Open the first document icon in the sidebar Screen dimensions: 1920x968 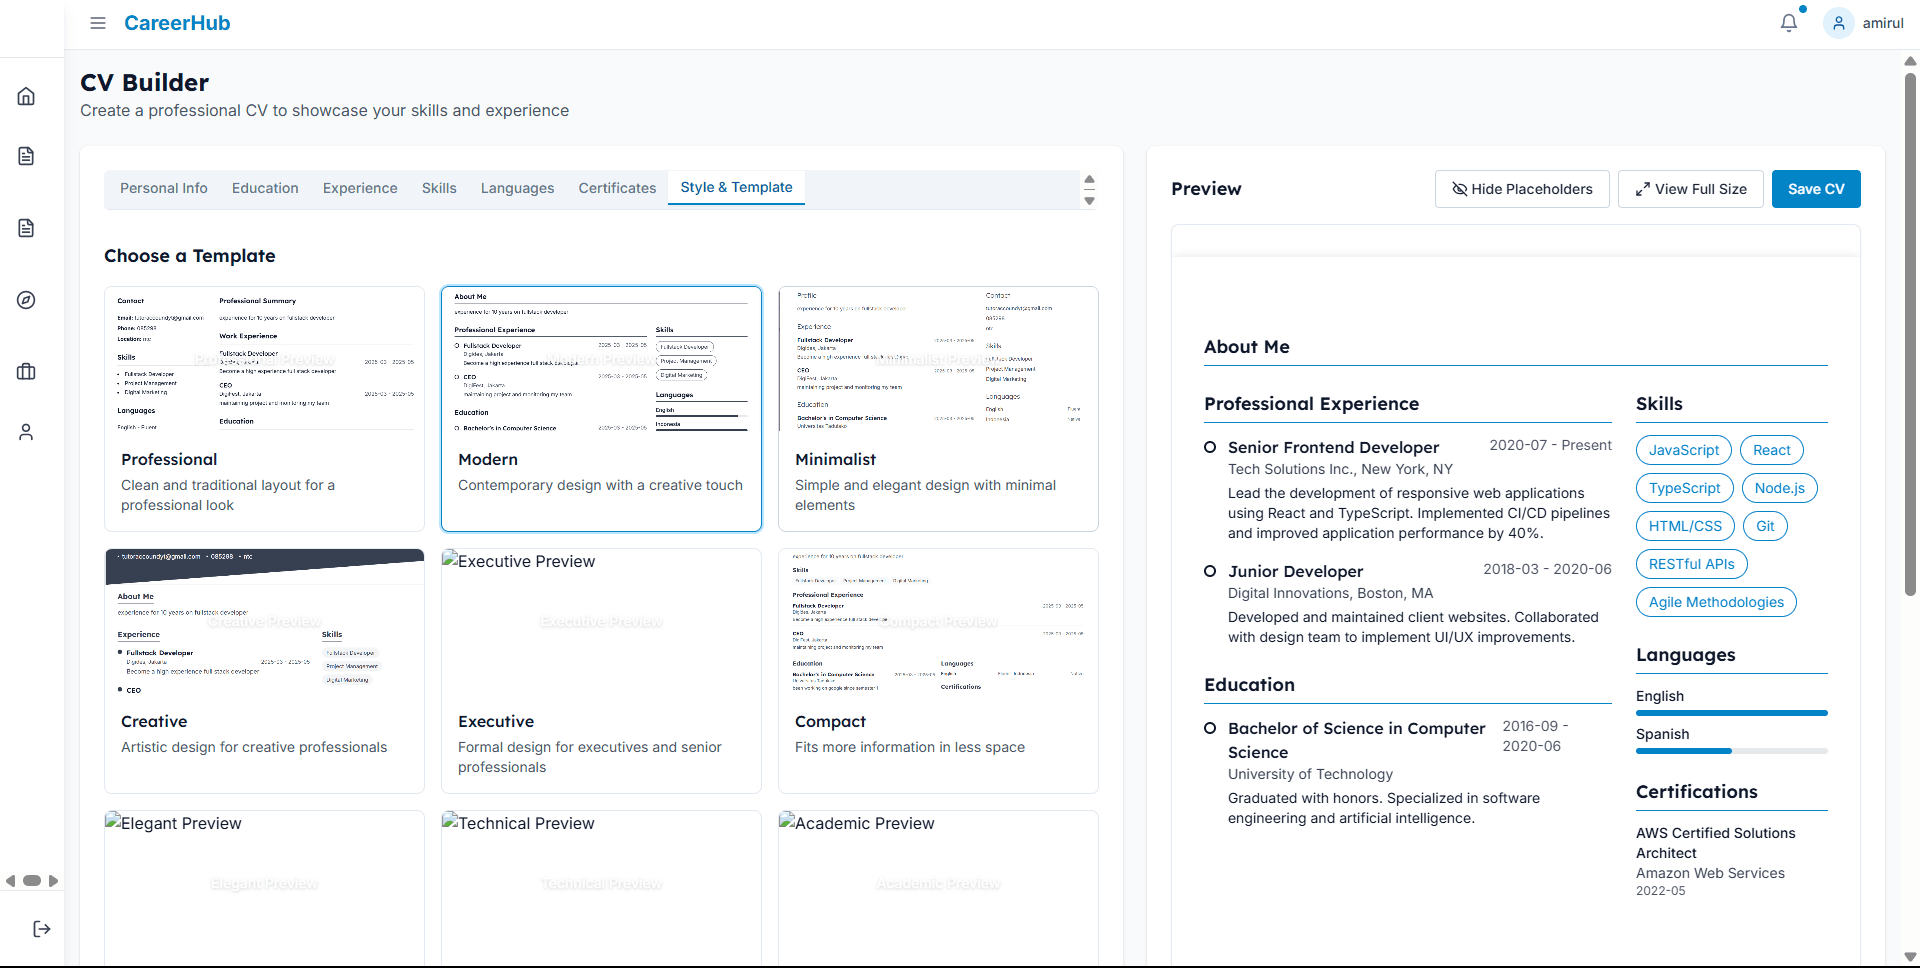(25, 156)
